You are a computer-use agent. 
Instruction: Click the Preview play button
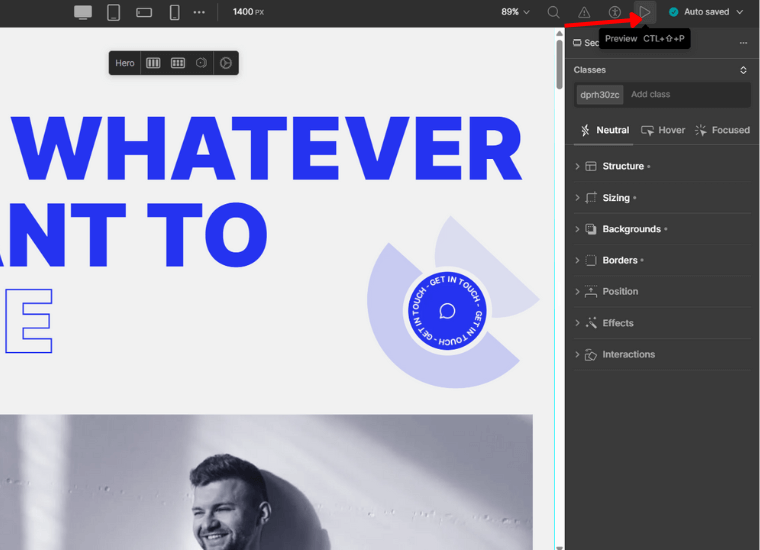[x=645, y=12]
